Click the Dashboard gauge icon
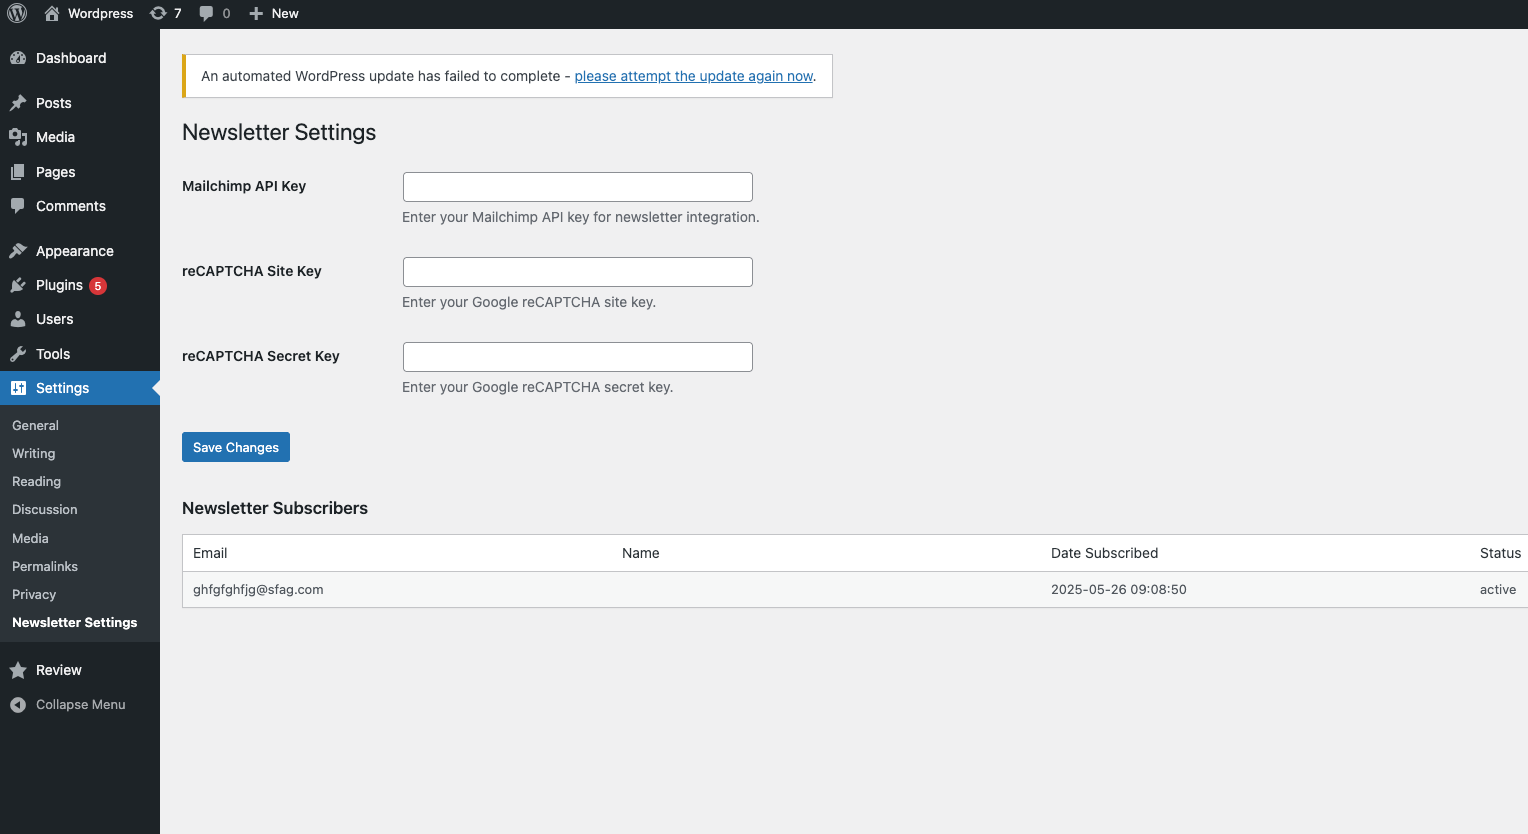This screenshot has height=834, width=1528. pos(18,58)
